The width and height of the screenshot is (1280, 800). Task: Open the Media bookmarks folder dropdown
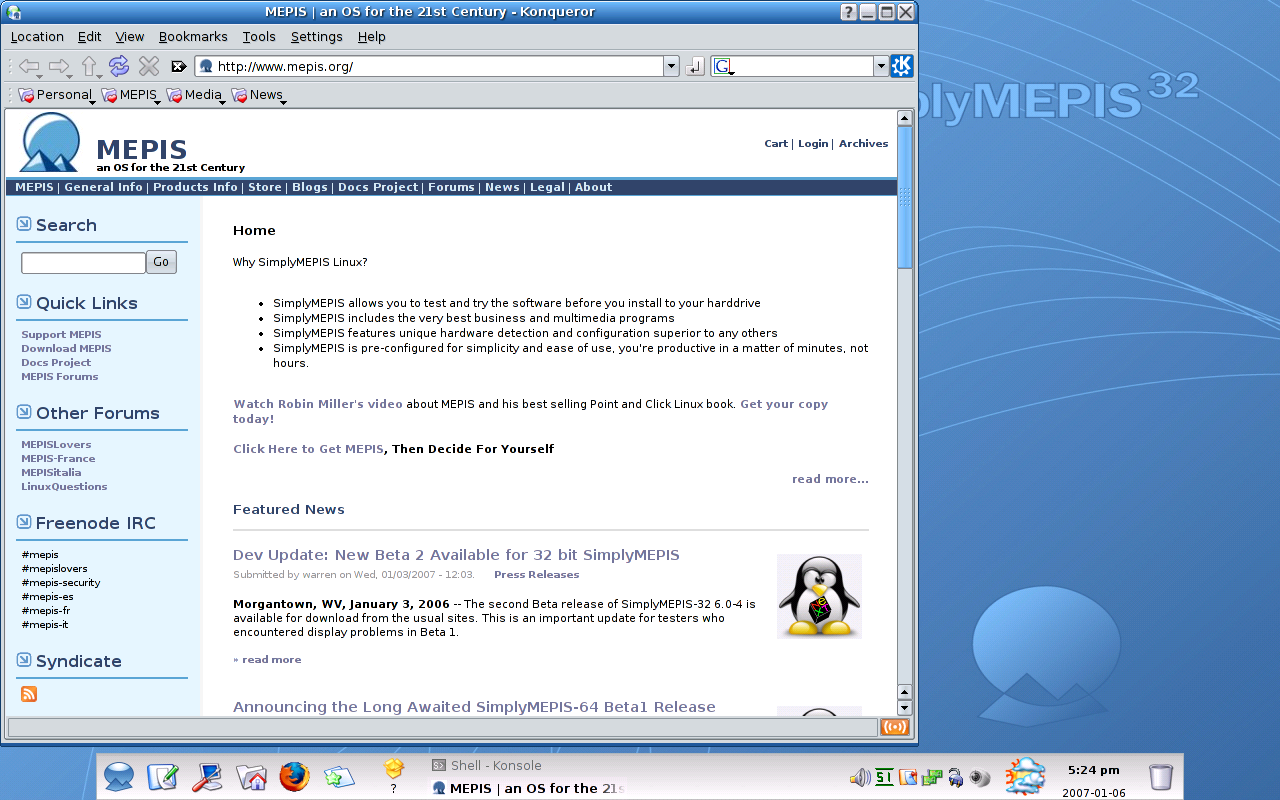[x=195, y=95]
